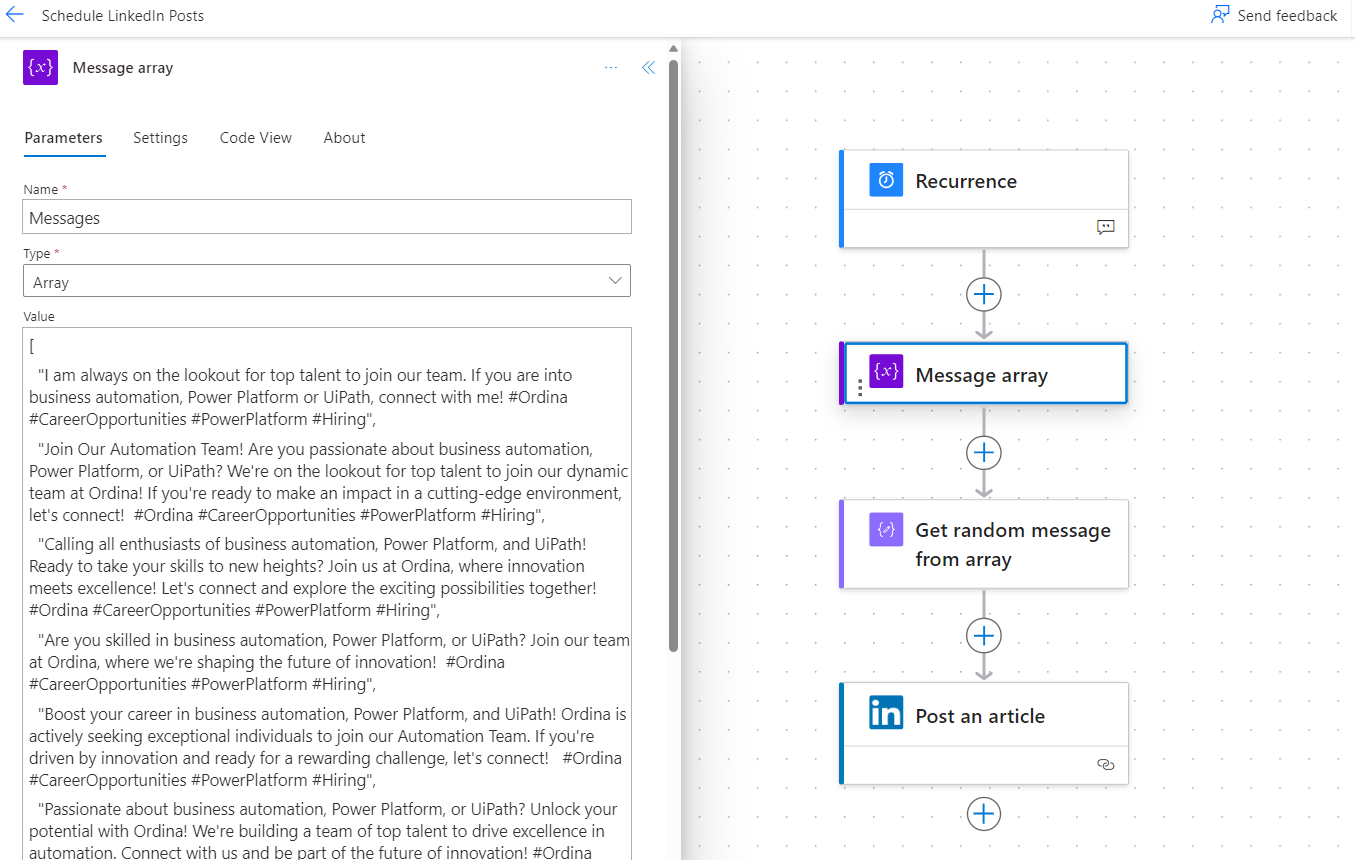Select the Recurrence trigger card
The height and width of the screenshot is (860, 1355).
pos(984,198)
